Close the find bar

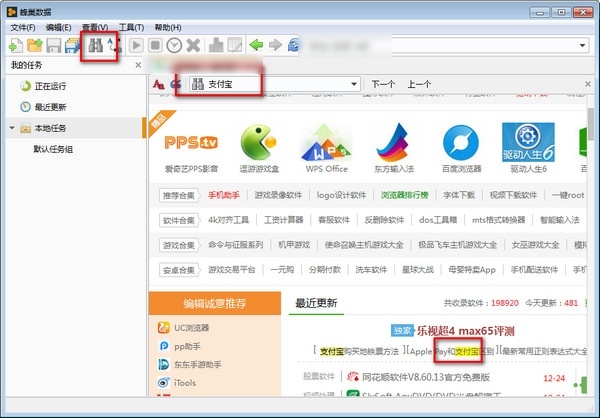[588, 84]
